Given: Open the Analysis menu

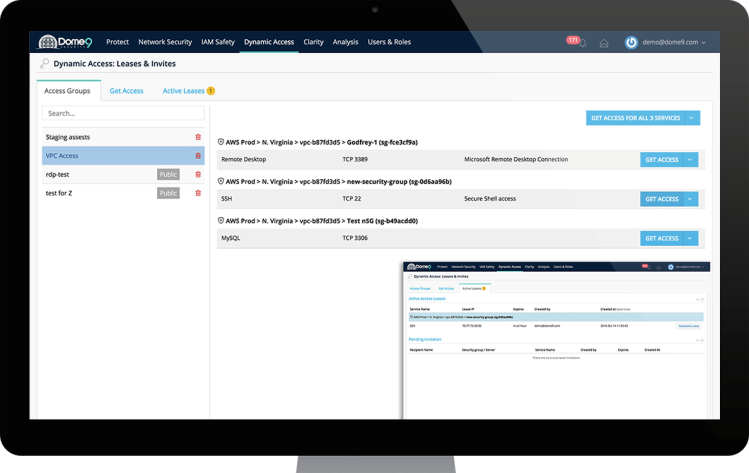Looking at the screenshot, I should pyautogui.click(x=345, y=42).
